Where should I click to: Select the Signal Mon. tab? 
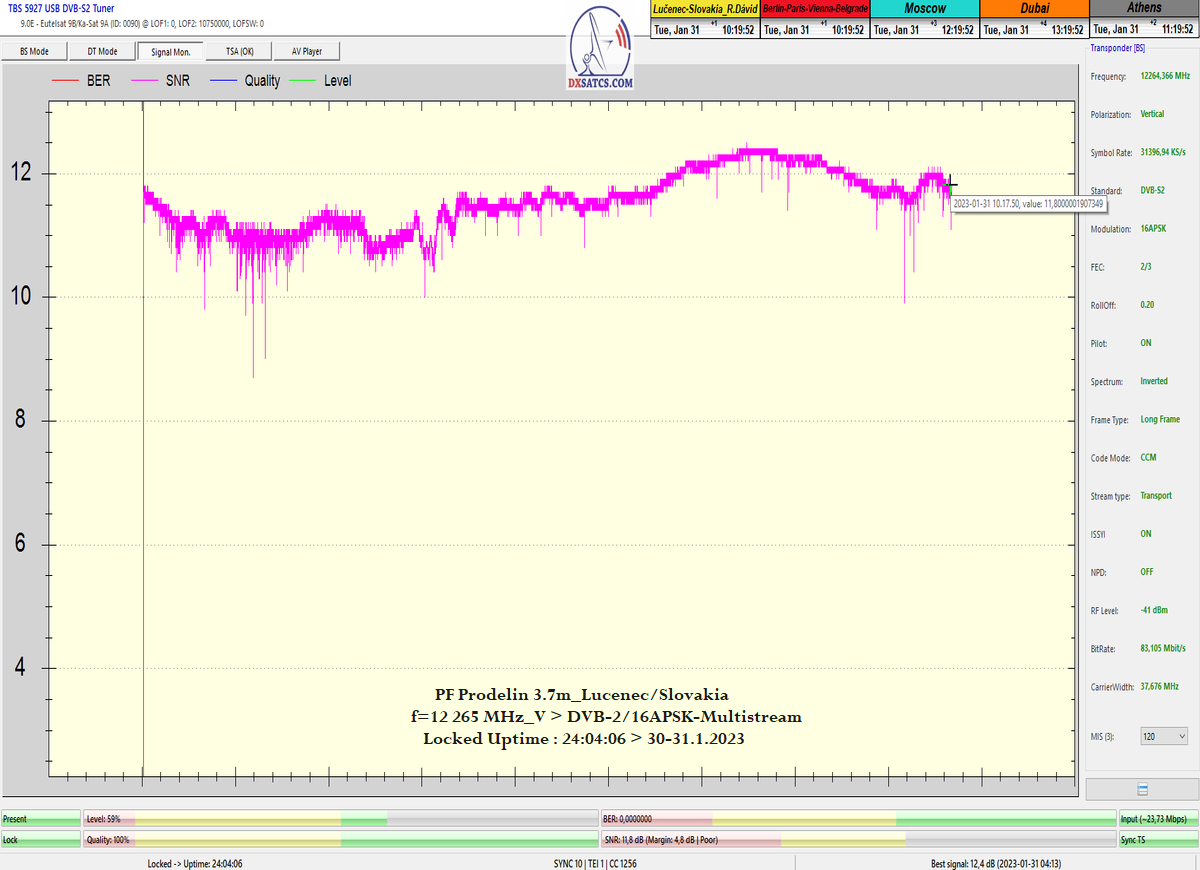(x=170, y=51)
